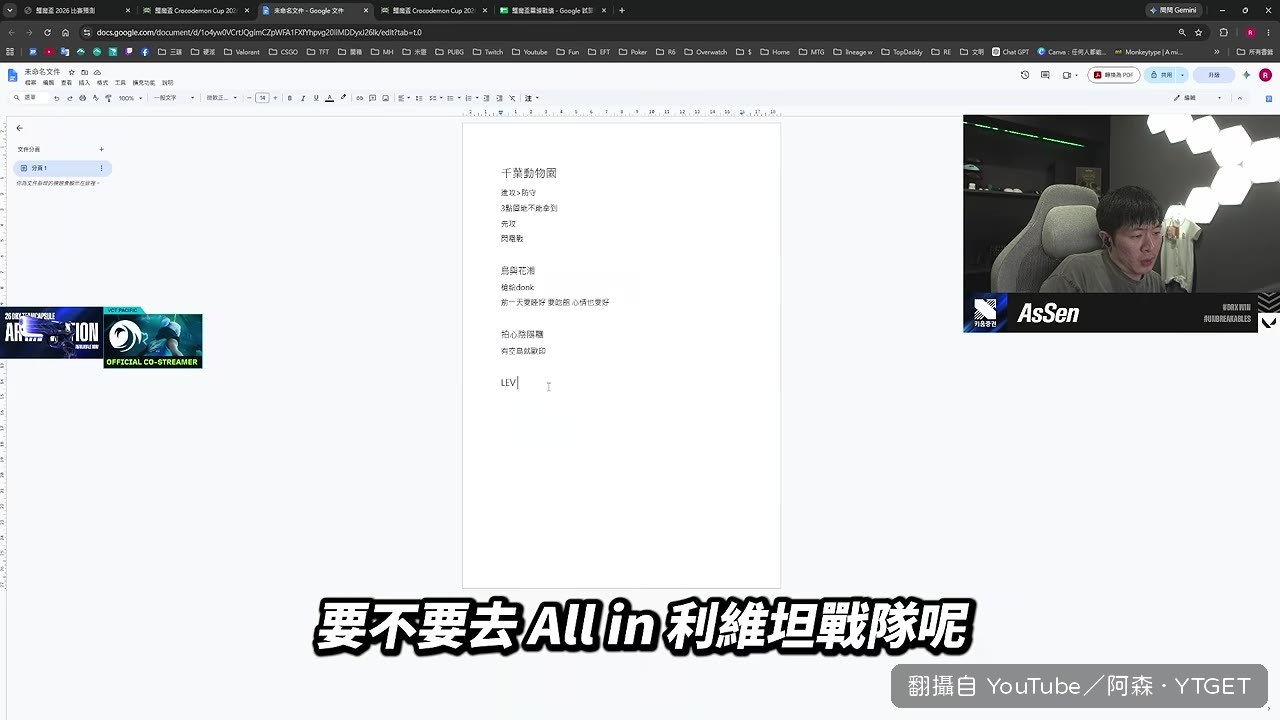Image resolution: width=1280 pixels, height=720 pixels.
Task: Click the 問問 Gemini button in Chrome
Action: tap(1173, 10)
